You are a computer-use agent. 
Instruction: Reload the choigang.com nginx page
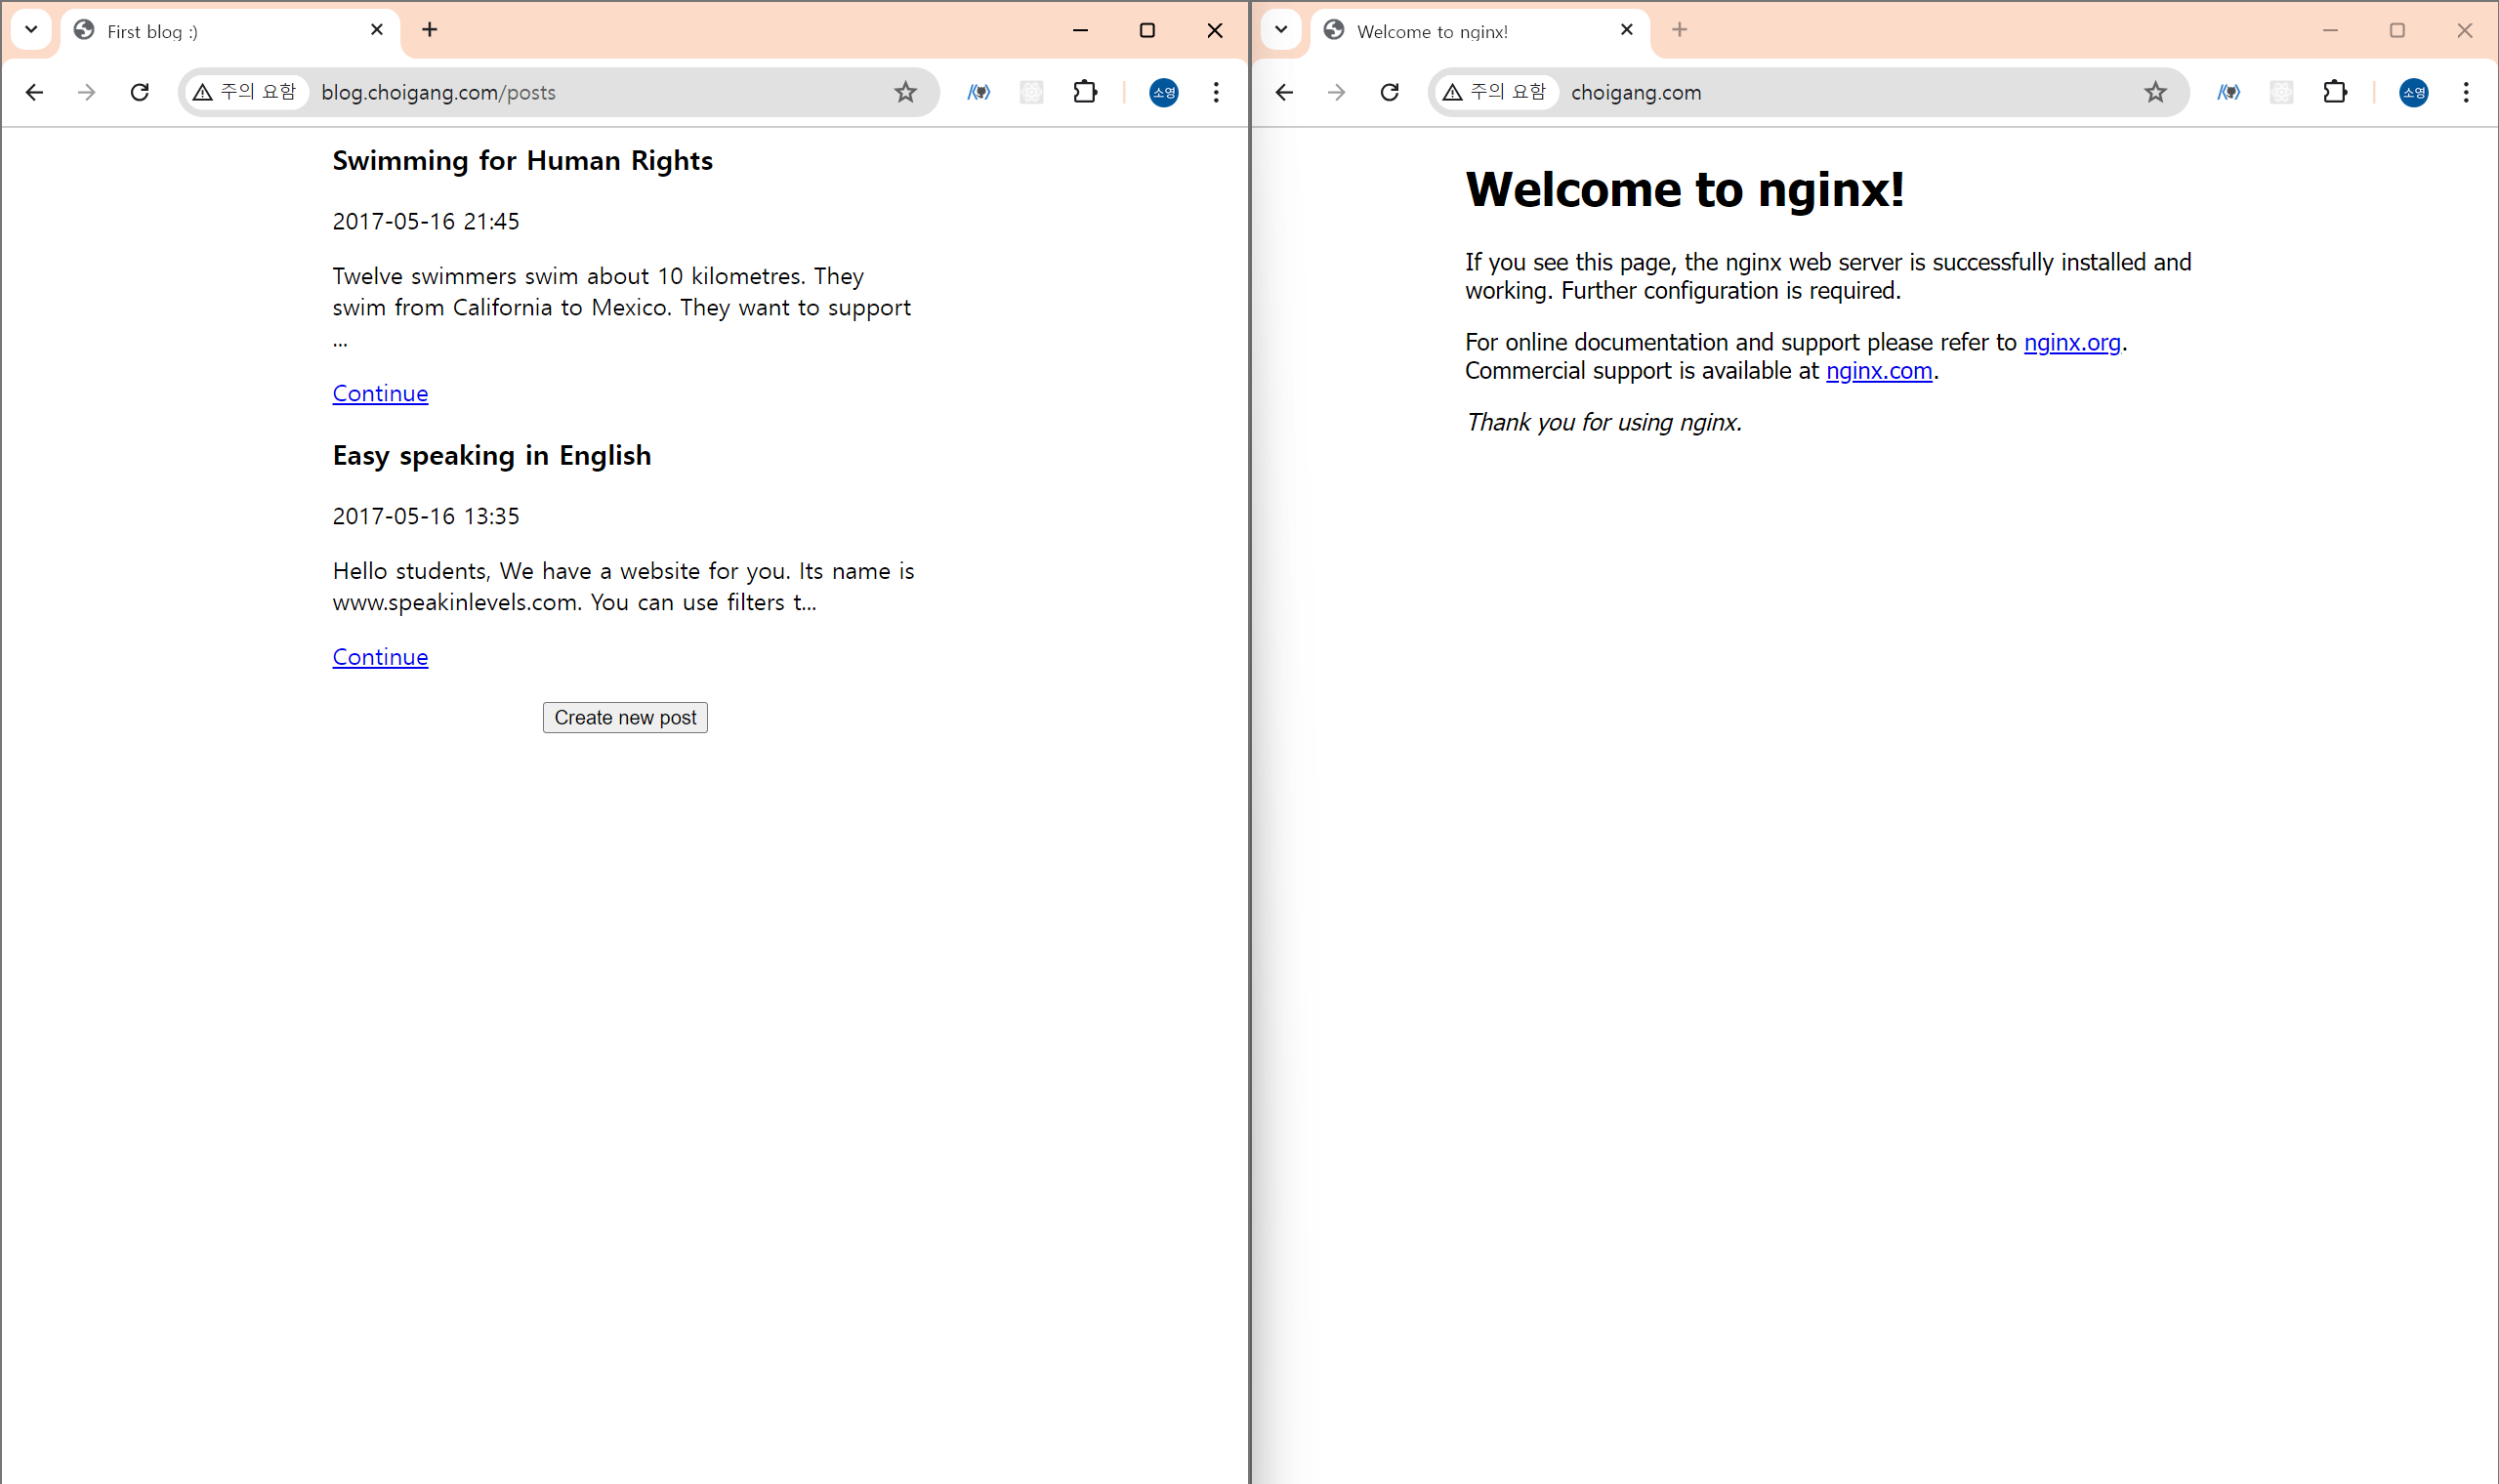[1390, 92]
